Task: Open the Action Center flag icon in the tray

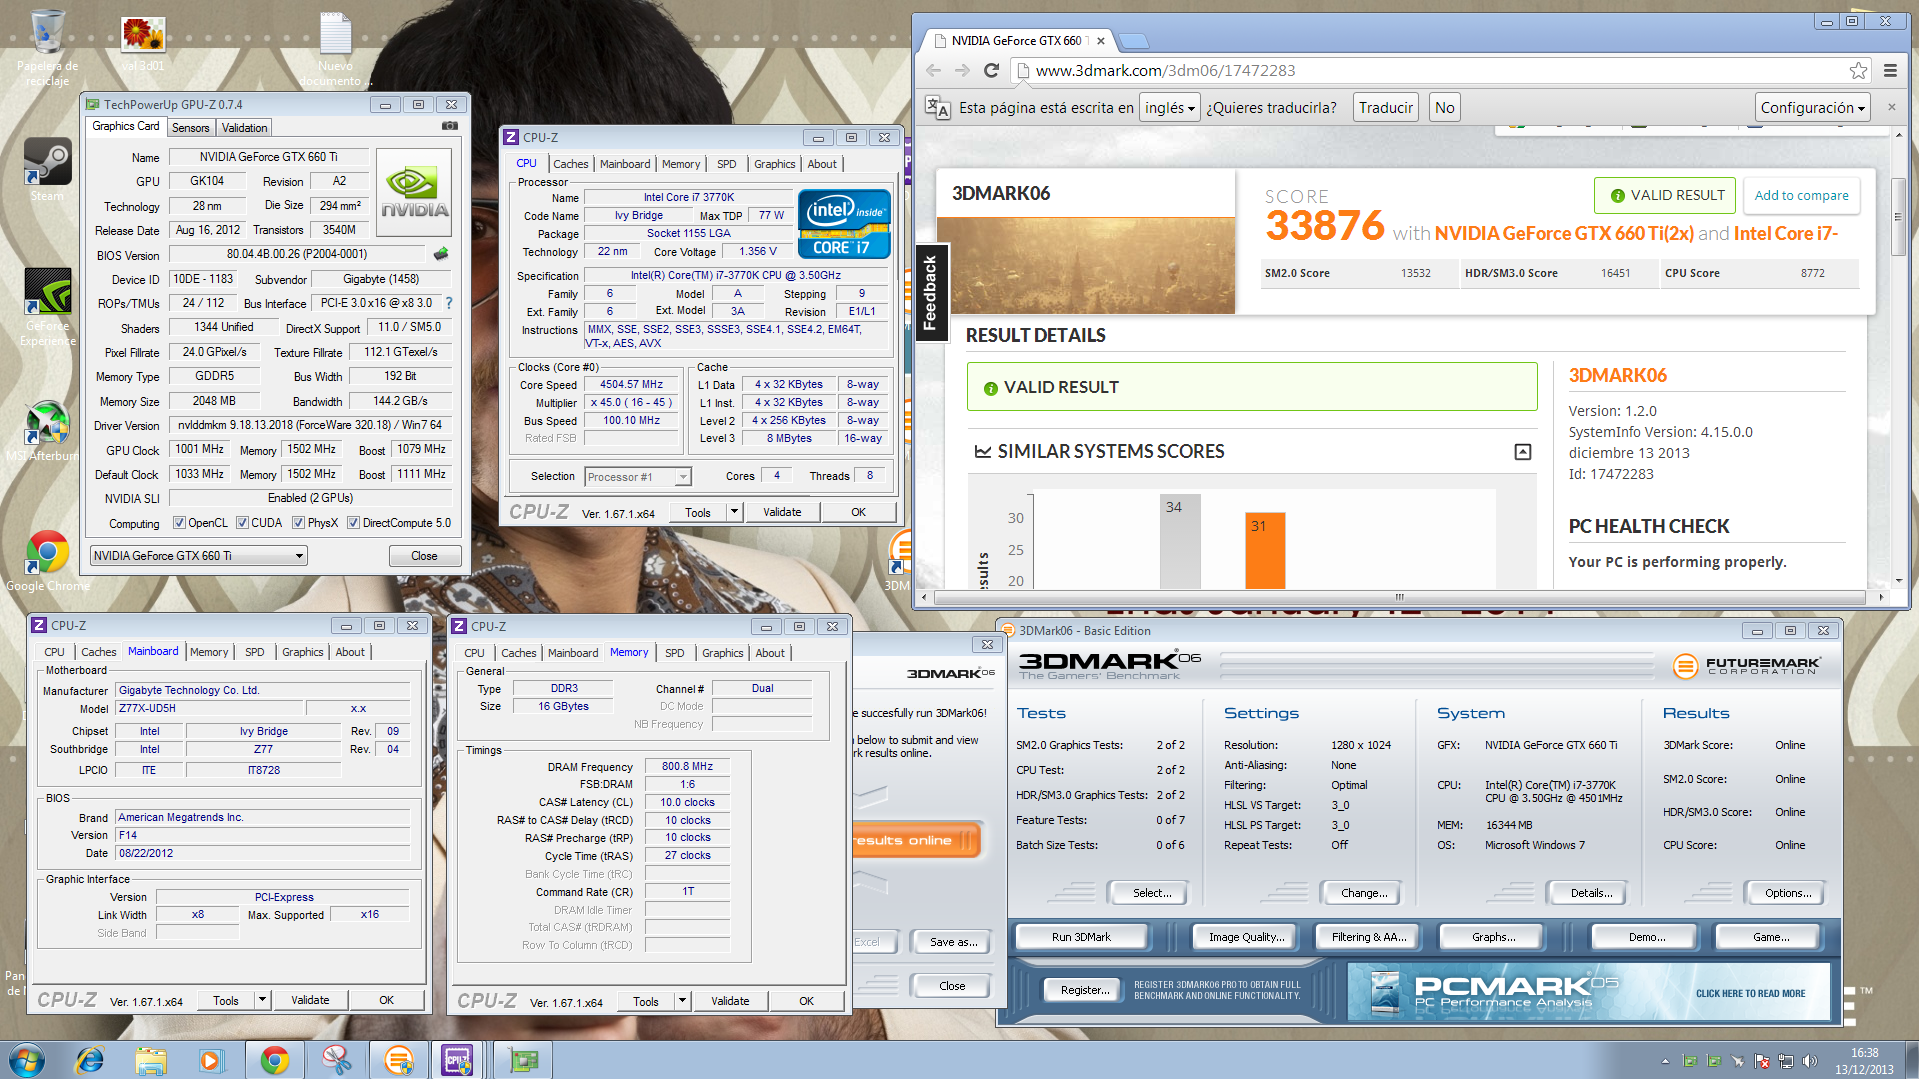Action: (1762, 1061)
